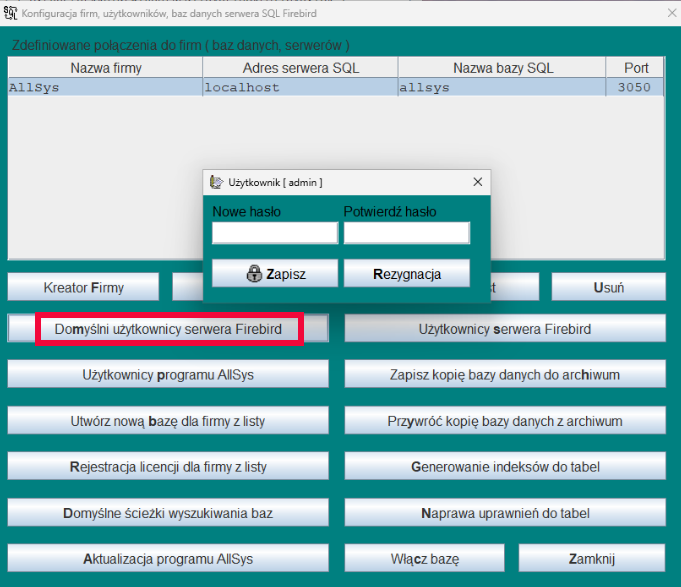Click the Potwierdź hasło input field

[x=407, y=233]
